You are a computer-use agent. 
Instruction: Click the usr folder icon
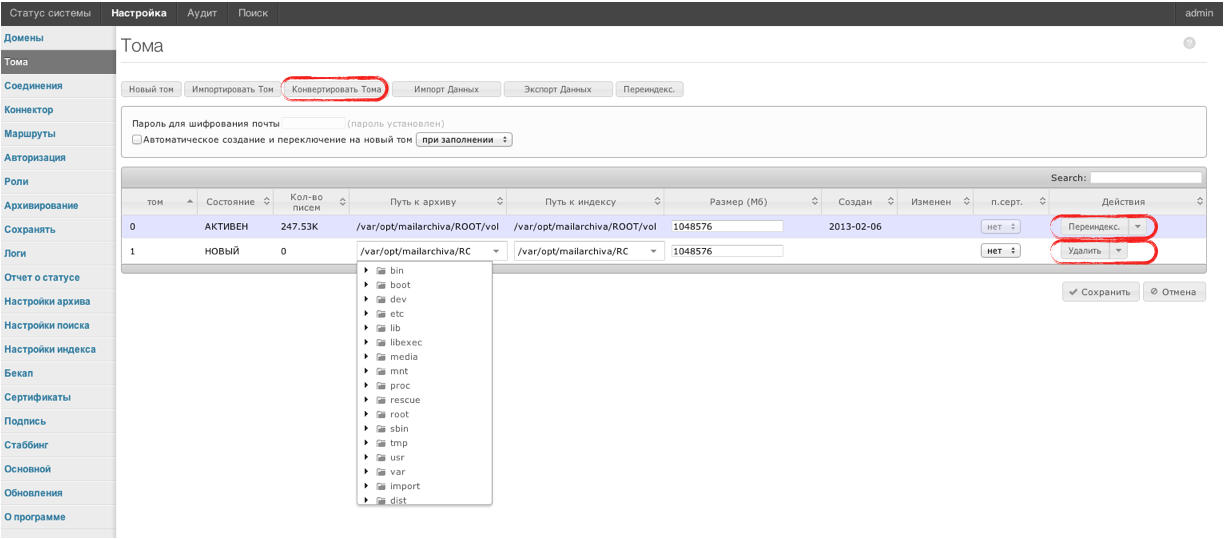[x=381, y=457]
